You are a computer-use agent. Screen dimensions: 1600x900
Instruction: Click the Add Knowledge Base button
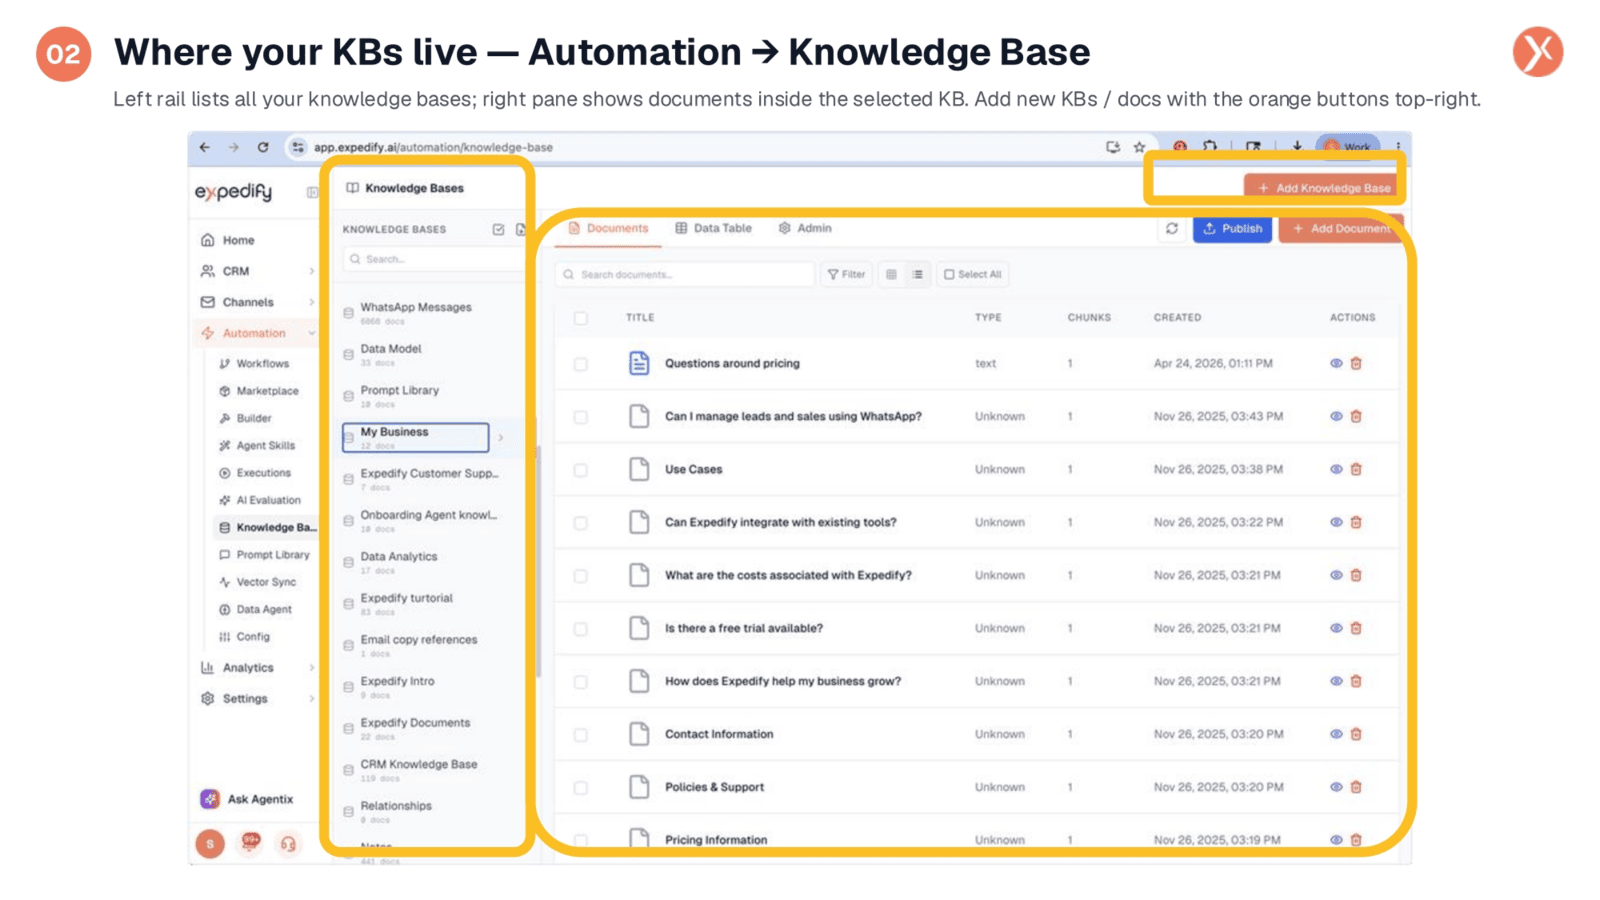coord(1323,187)
